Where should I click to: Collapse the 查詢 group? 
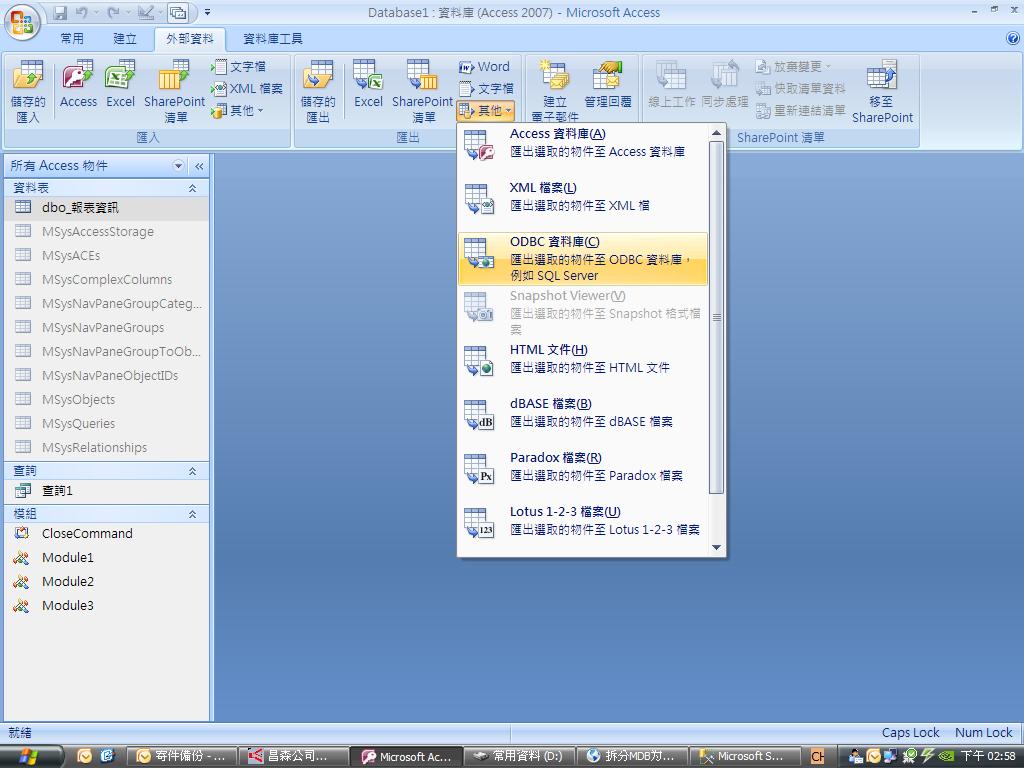193,471
